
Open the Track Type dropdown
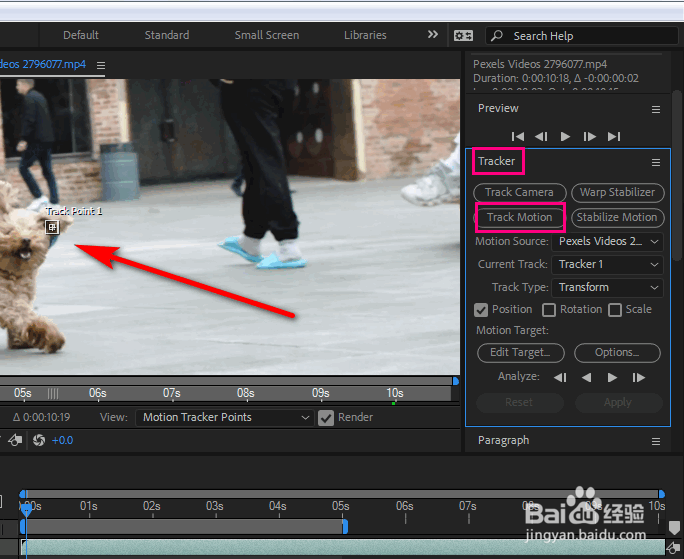pyautogui.click(x=607, y=288)
